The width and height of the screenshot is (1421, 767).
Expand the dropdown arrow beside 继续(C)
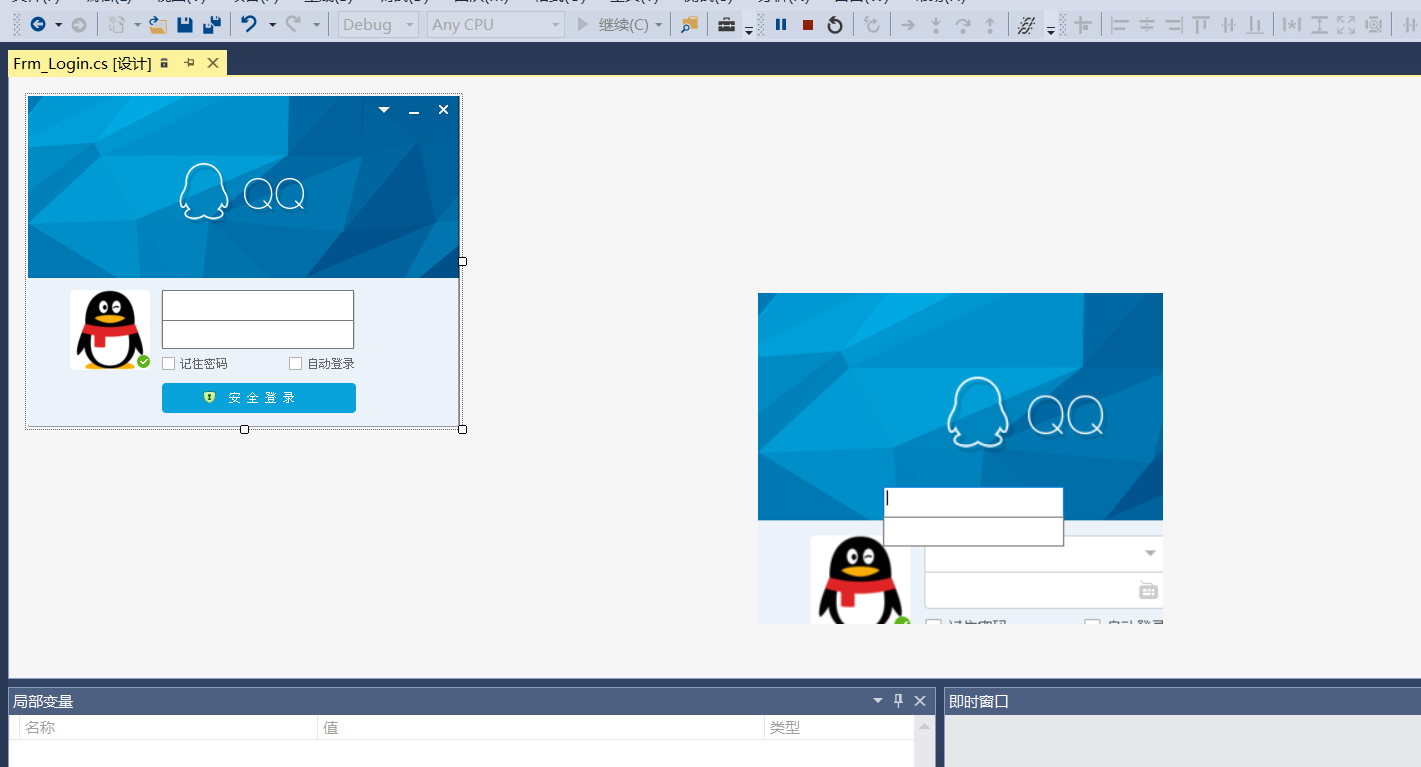tap(657, 25)
